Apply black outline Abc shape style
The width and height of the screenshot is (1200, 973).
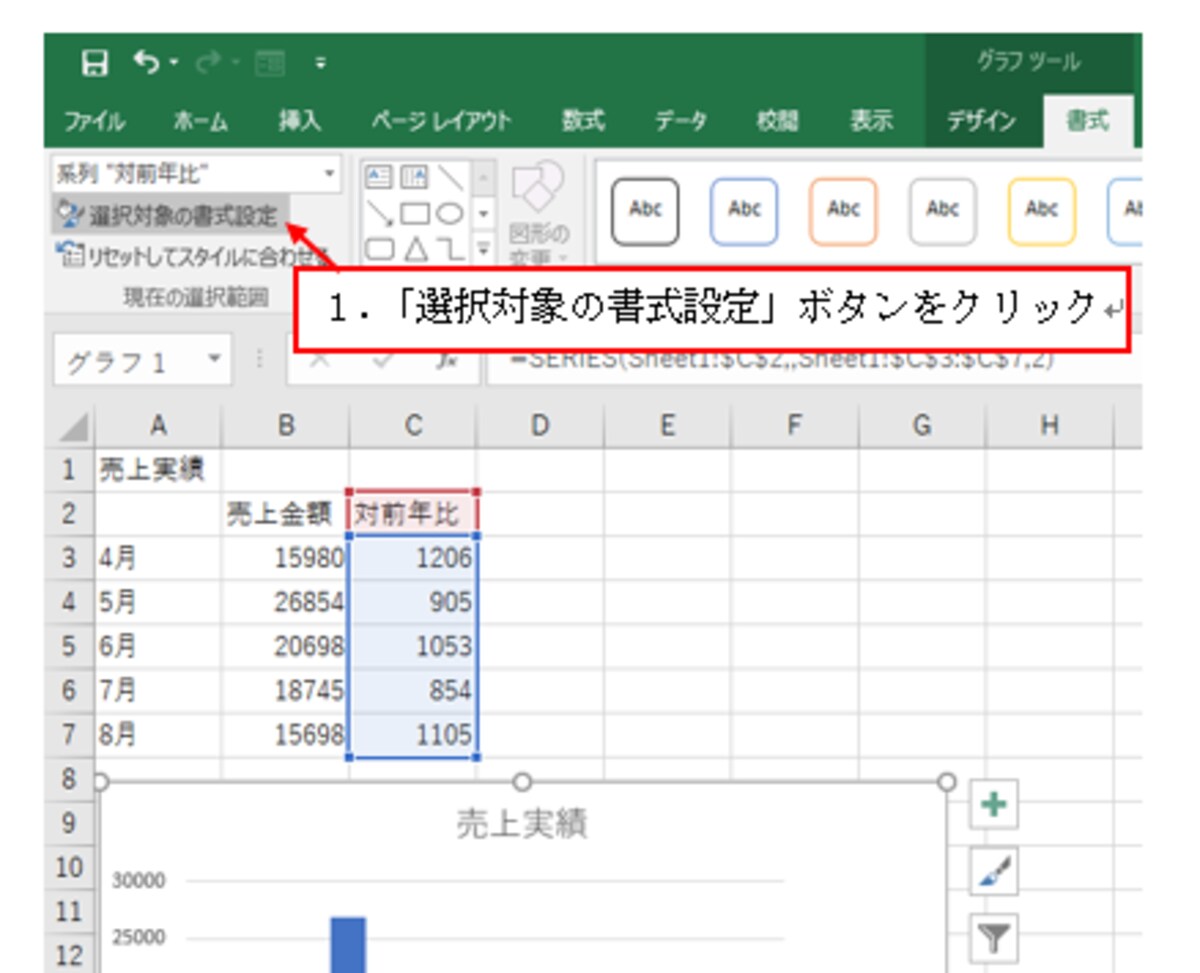[x=645, y=211]
